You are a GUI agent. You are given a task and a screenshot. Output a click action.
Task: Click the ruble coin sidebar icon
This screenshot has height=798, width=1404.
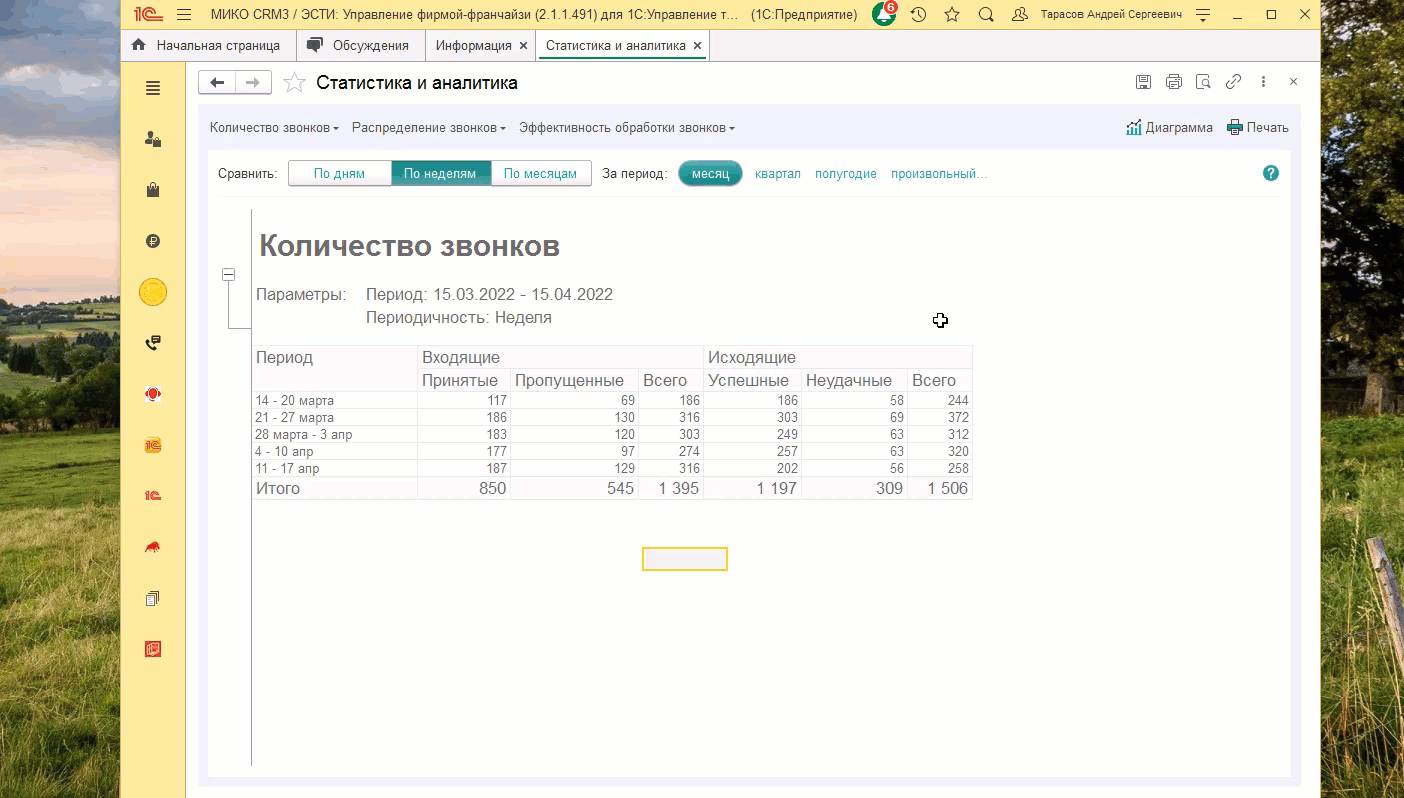[x=153, y=241]
